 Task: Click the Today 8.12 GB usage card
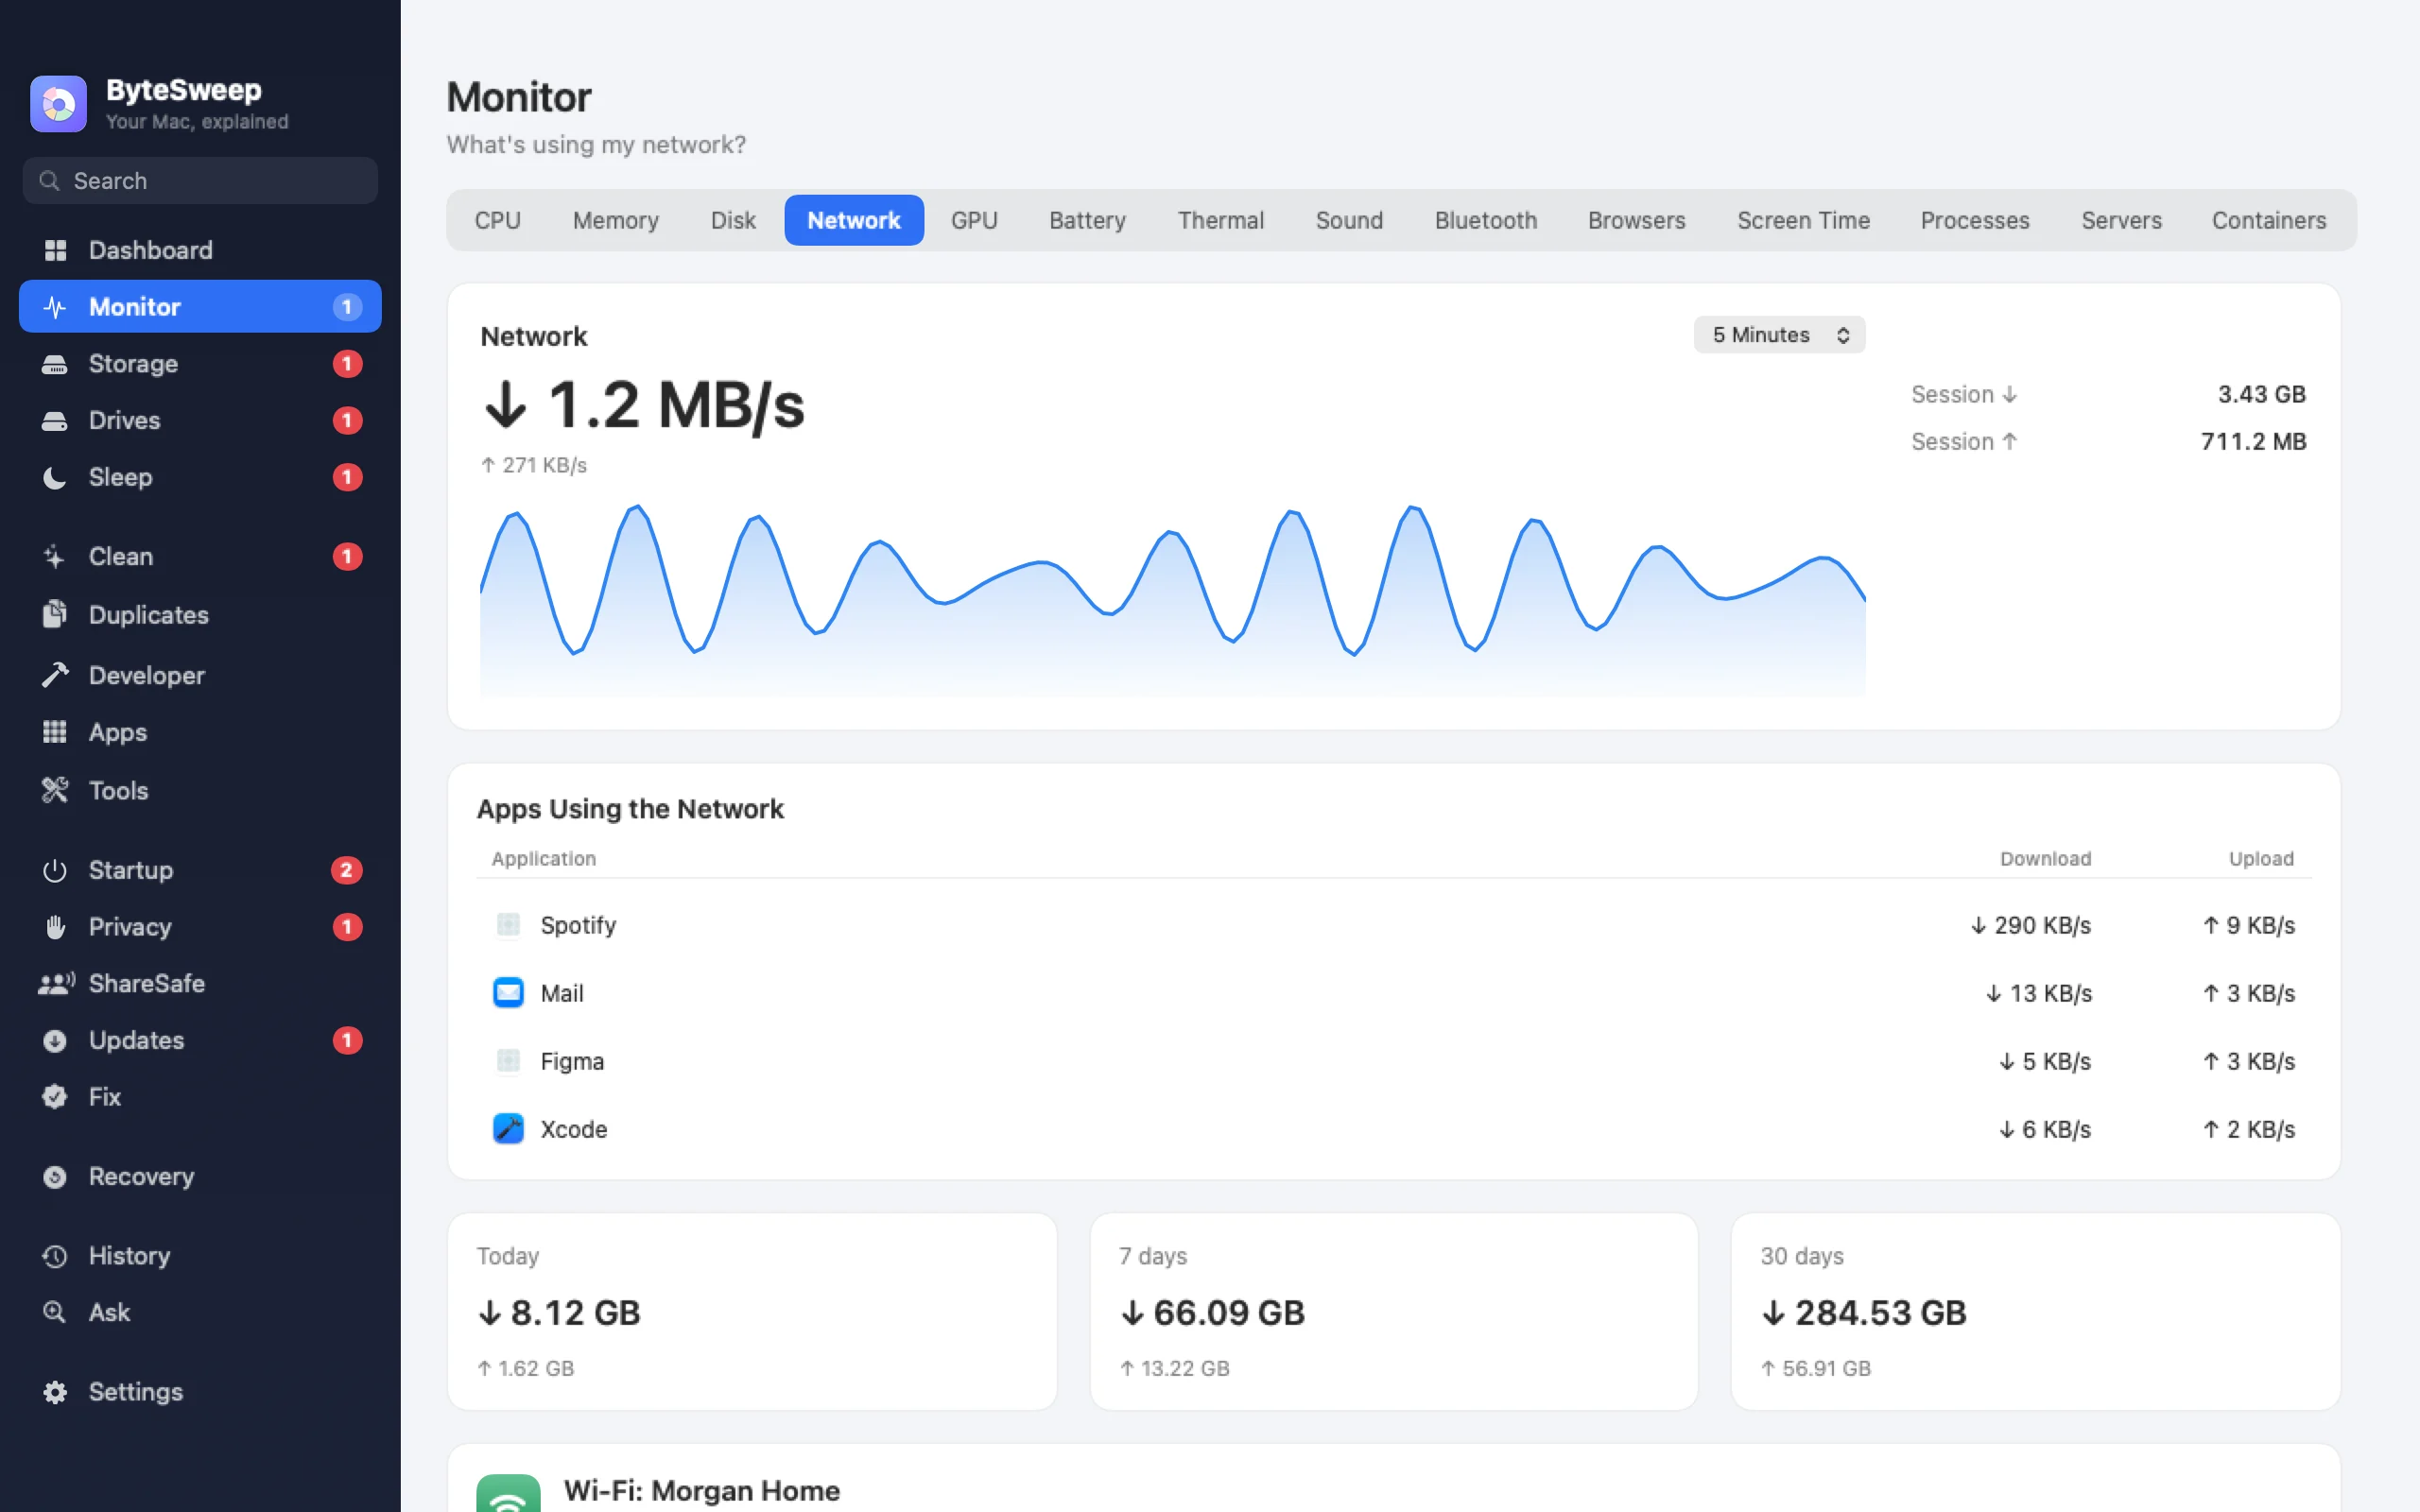tap(752, 1312)
